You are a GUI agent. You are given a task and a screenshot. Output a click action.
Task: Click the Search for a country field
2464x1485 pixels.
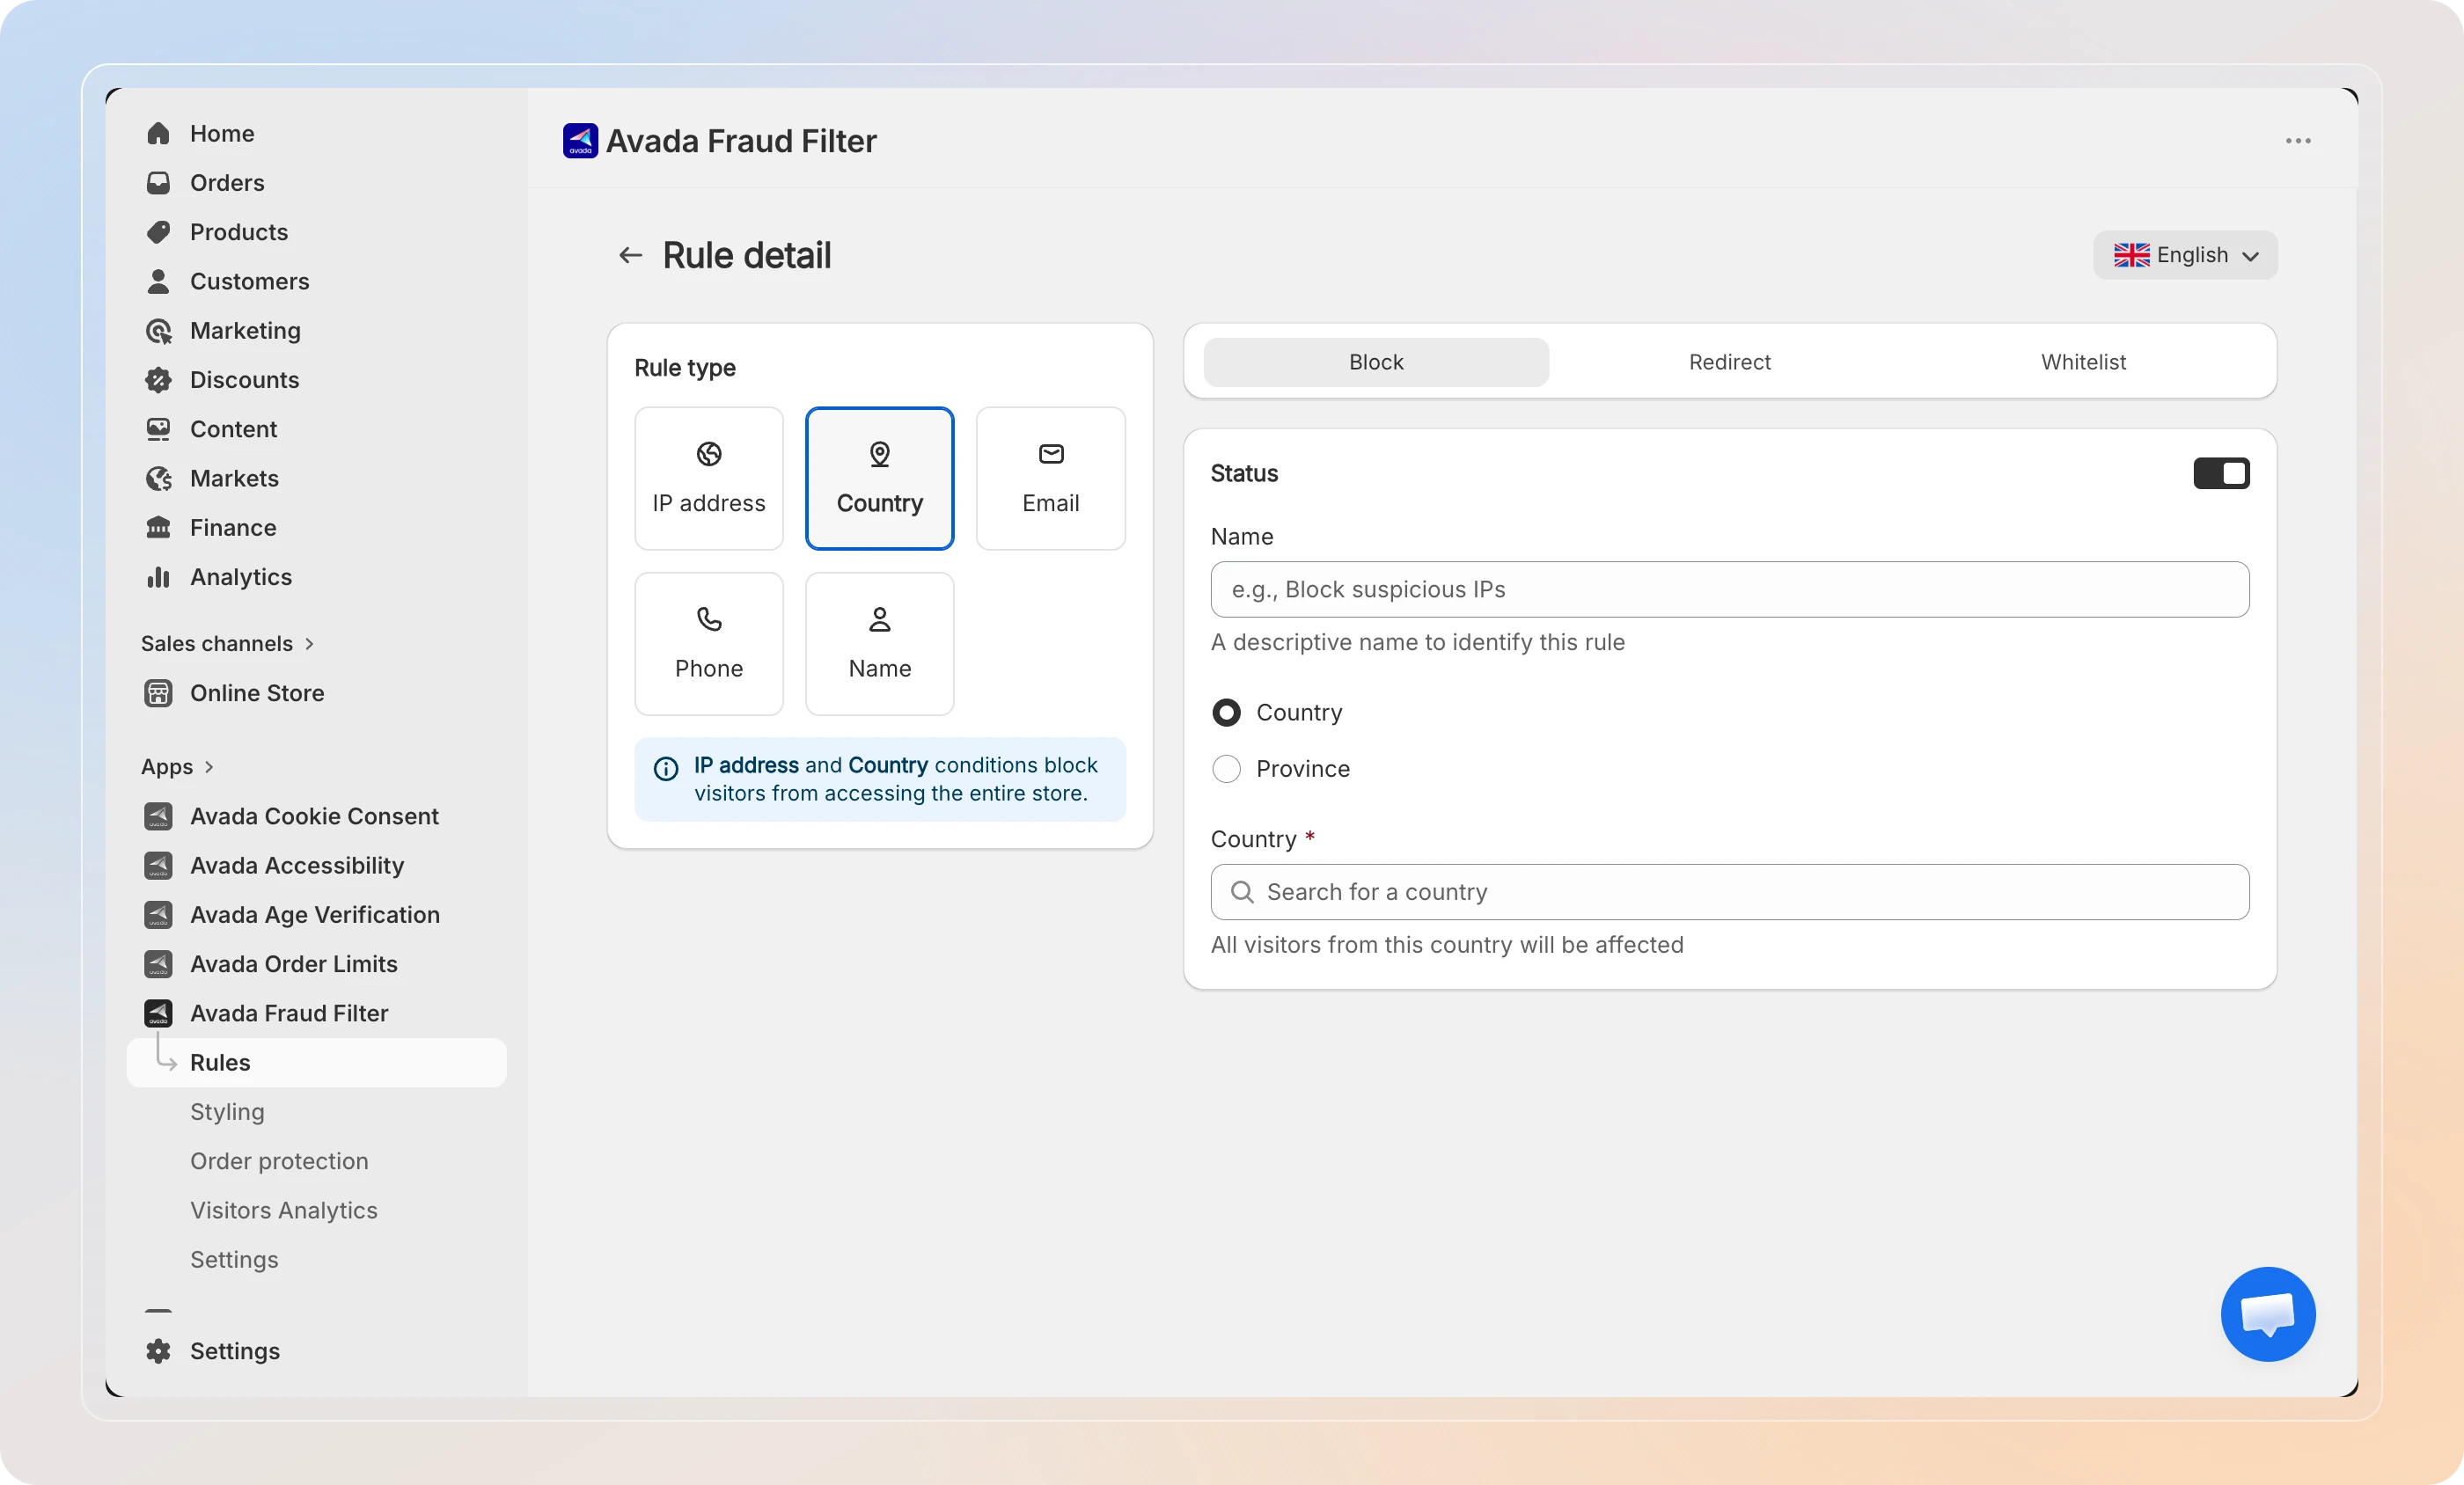[x=1730, y=892]
